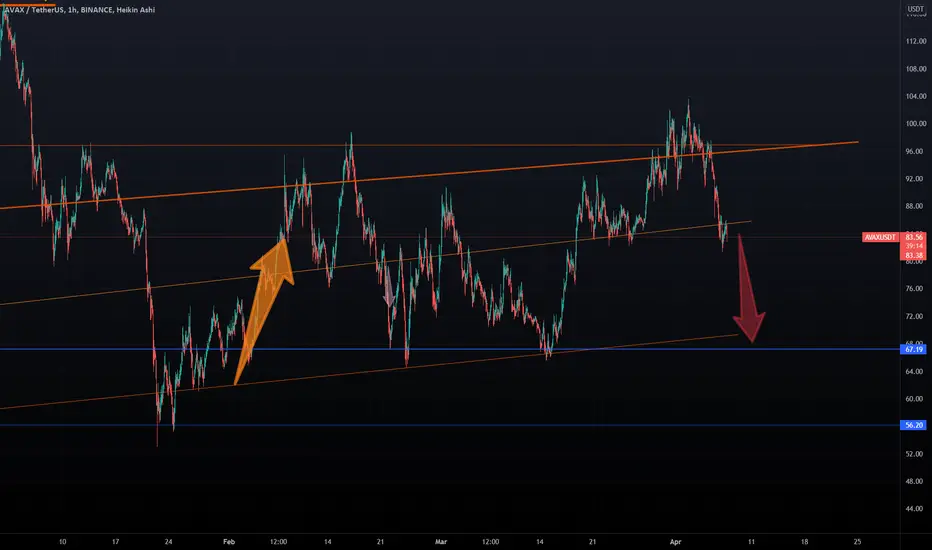932x550 pixels.
Task: Click the 76.00 price axis label
Action: tap(914, 289)
